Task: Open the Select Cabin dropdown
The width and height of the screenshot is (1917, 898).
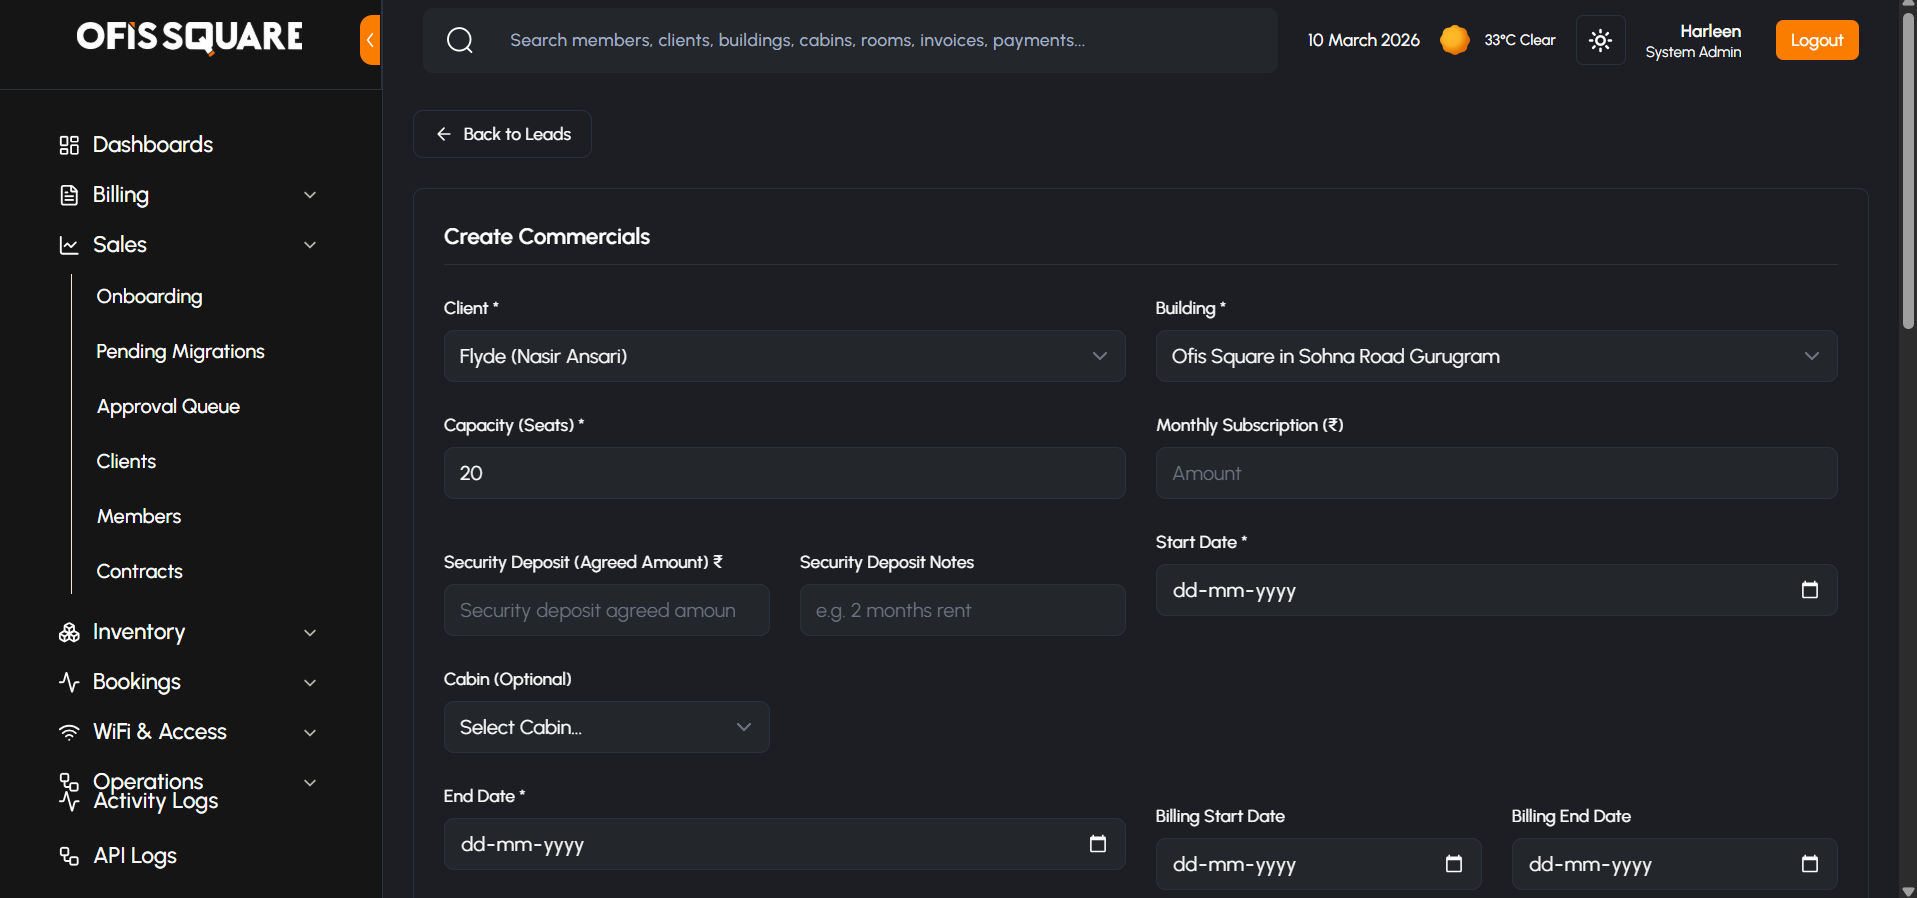Action: tap(606, 727)
